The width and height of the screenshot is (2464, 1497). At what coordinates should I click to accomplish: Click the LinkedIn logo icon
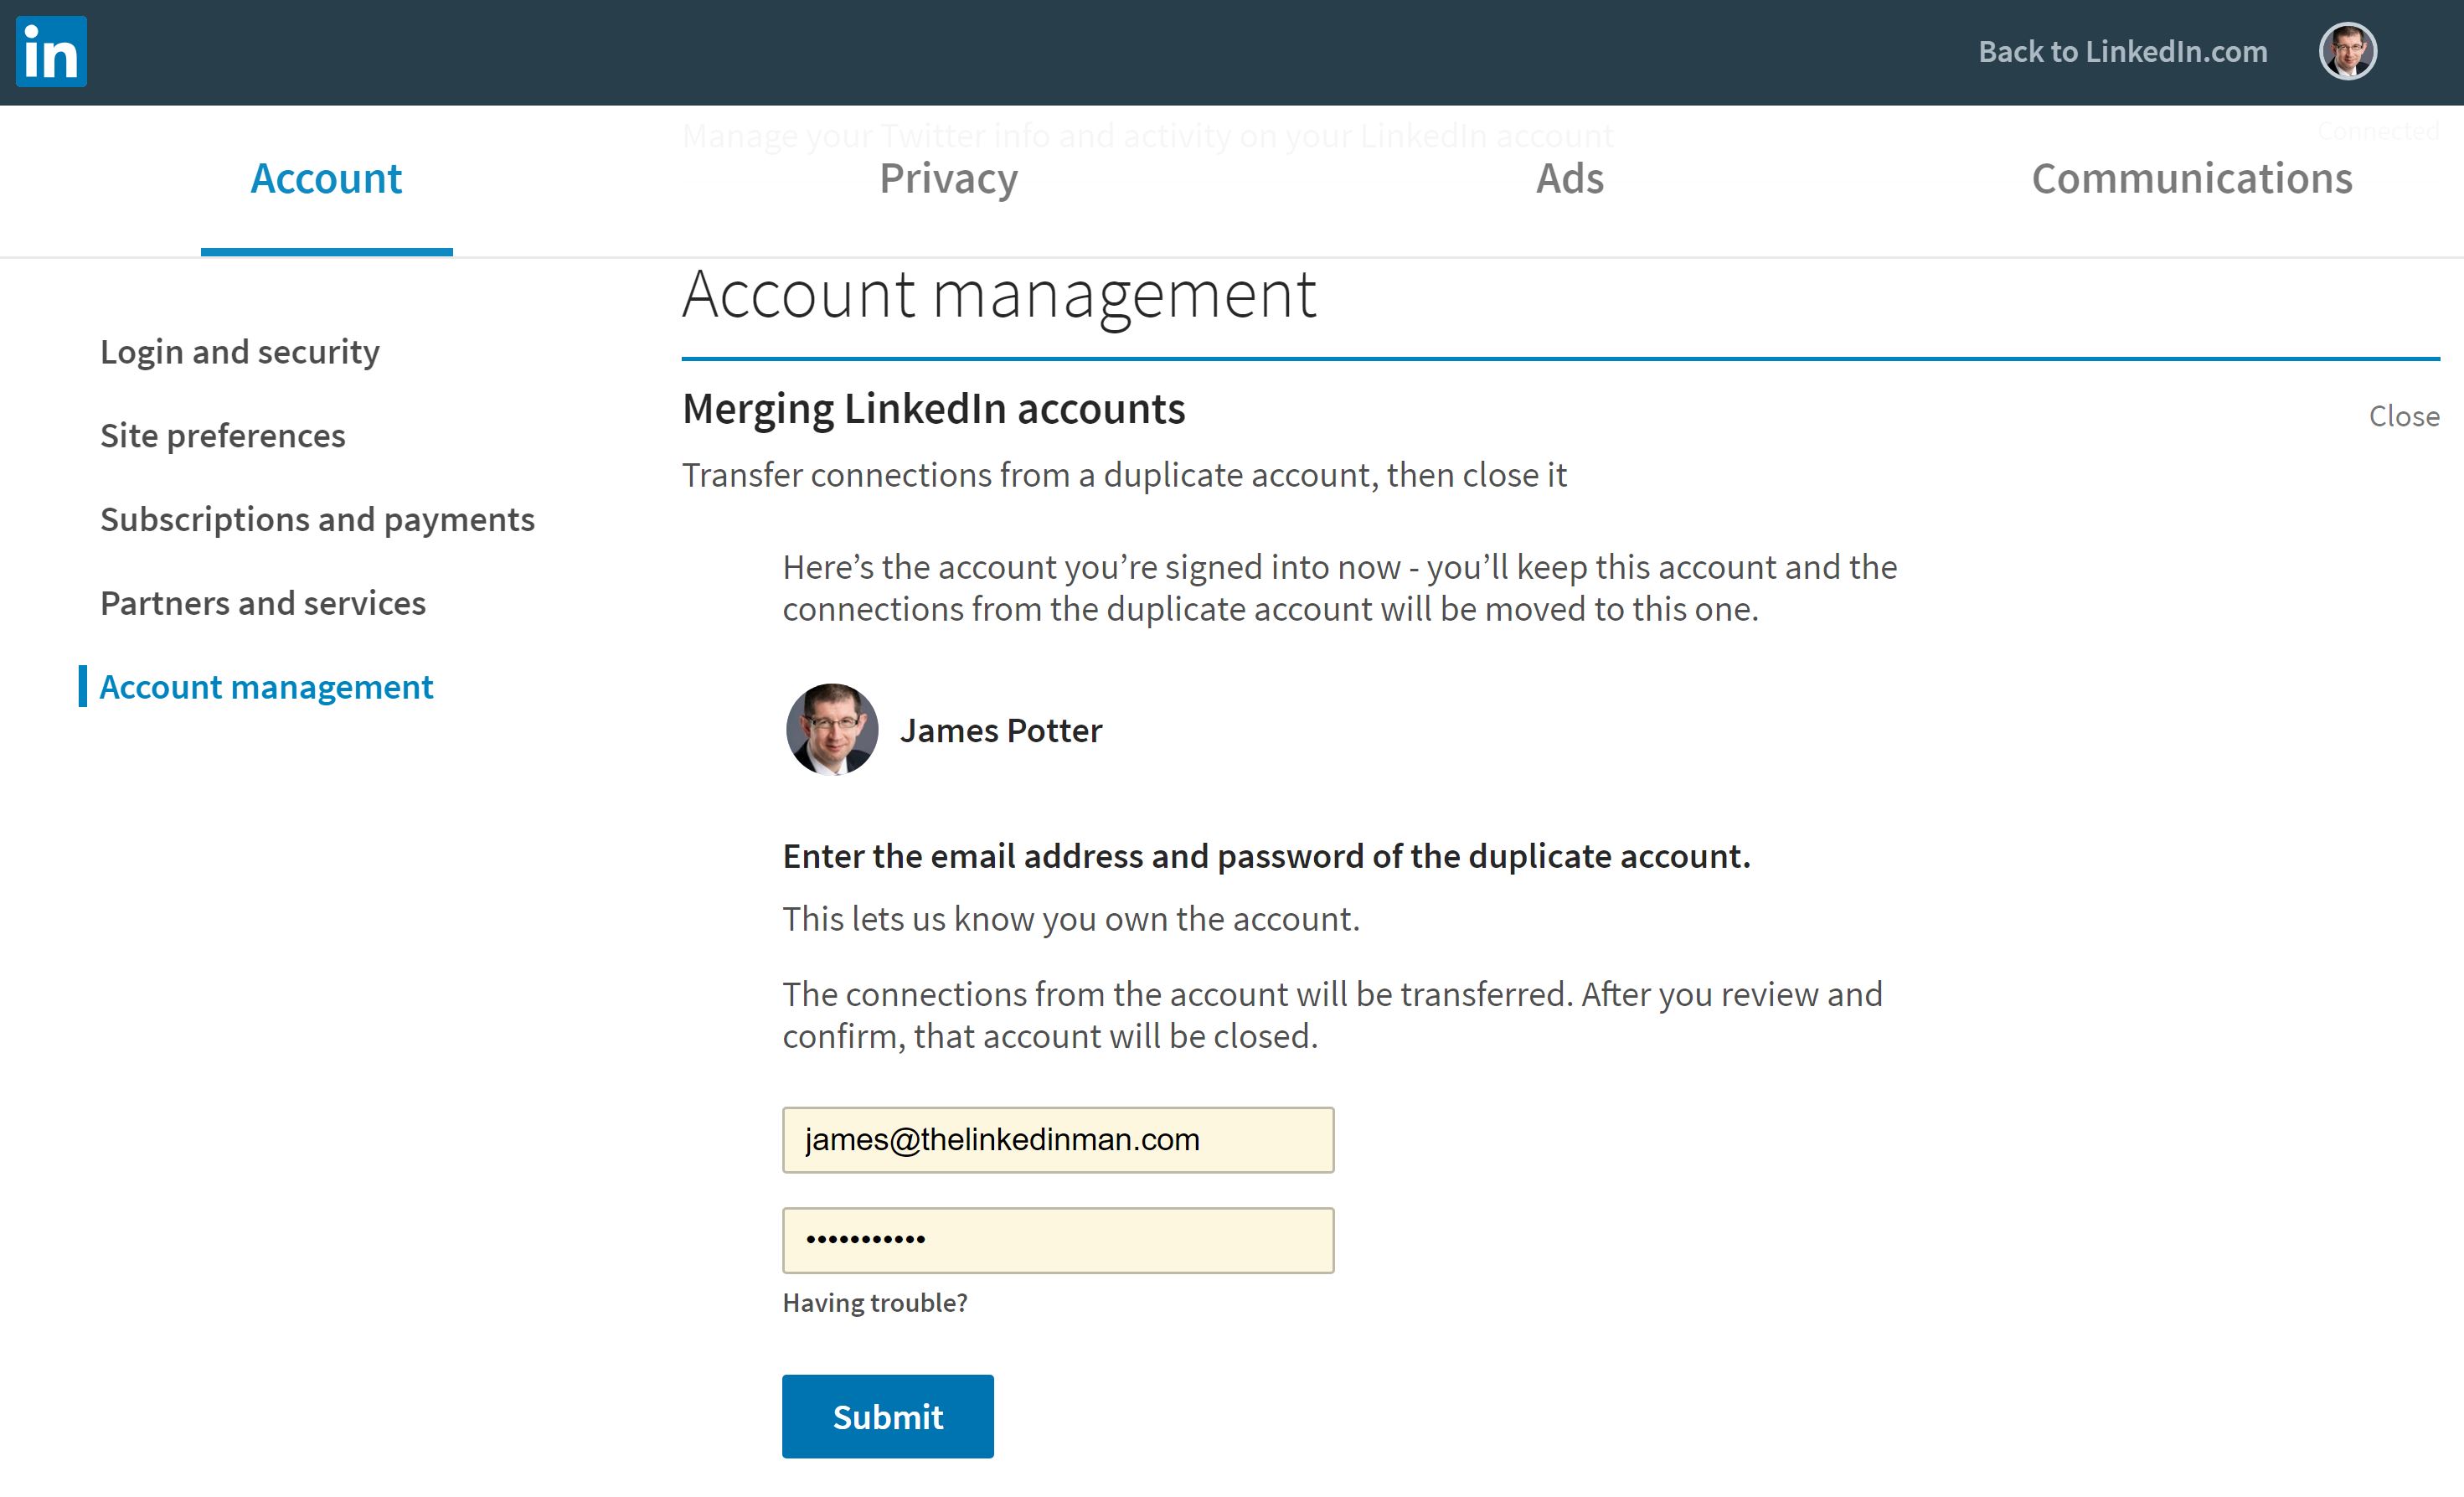pos(51,51)
